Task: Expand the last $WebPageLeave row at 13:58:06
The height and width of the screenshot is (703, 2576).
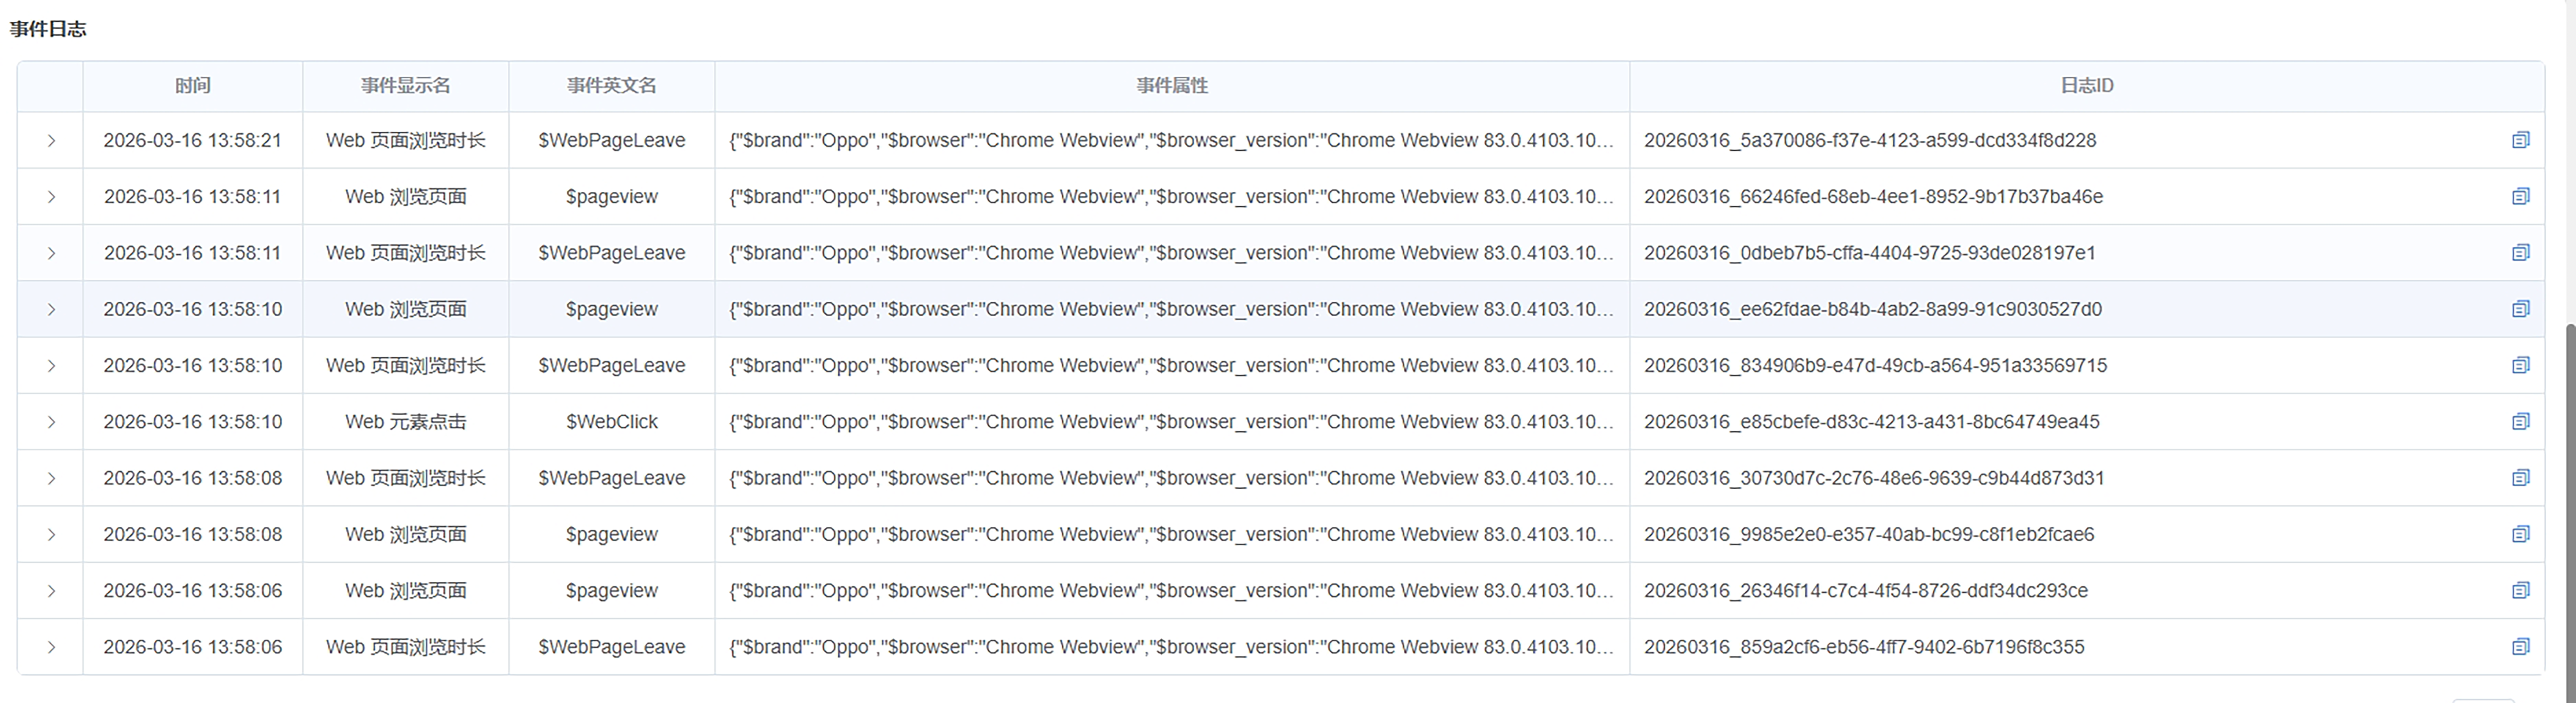Action: [x=51, y=647]
